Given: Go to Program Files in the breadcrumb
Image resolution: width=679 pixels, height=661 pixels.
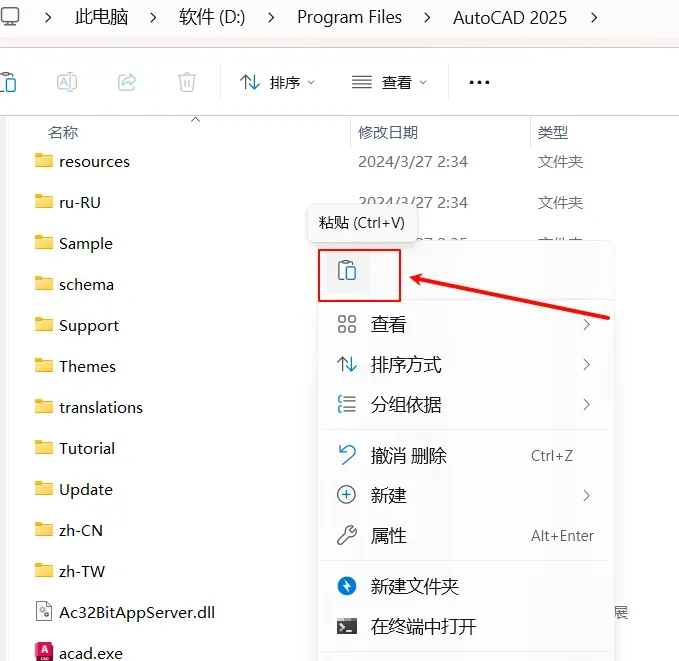Looking at the screenshot, I should [349, 17].
